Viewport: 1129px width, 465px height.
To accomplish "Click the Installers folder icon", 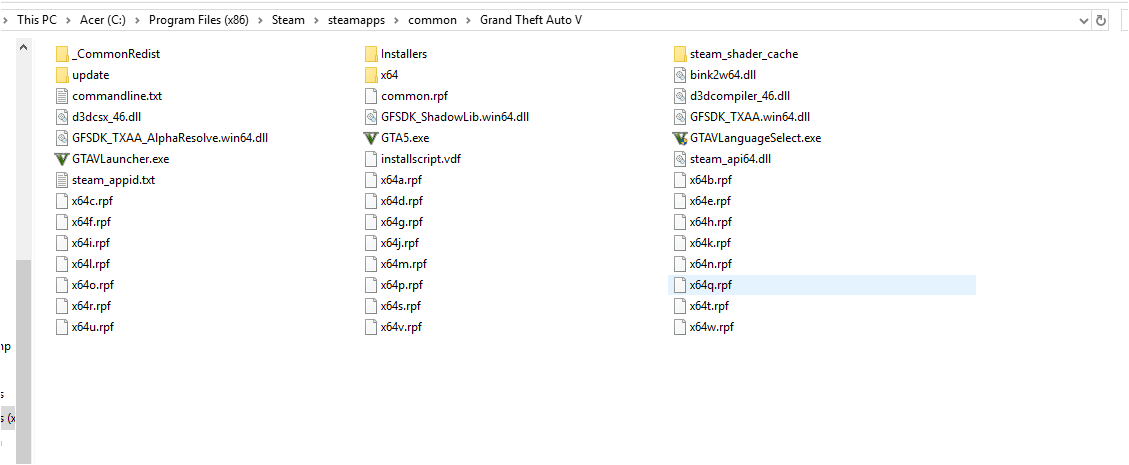I will [371, 54].
